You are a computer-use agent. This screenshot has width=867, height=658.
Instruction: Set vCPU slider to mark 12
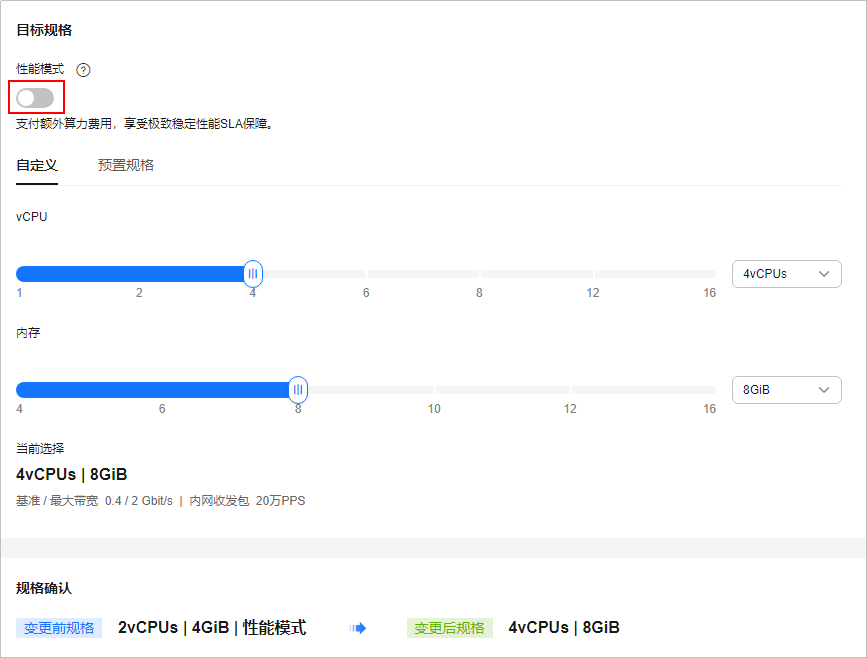(593, 274)
